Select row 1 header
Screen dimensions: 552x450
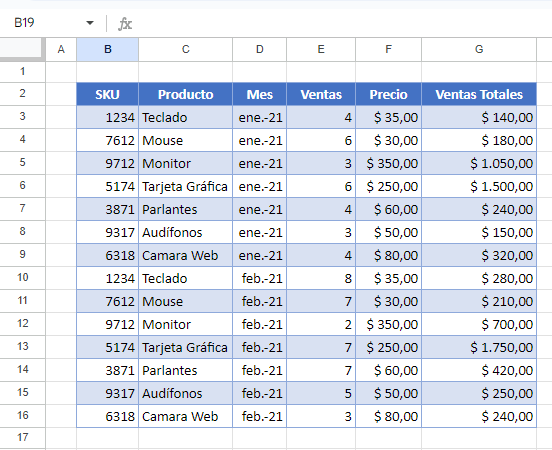click(x=23, y=72)
